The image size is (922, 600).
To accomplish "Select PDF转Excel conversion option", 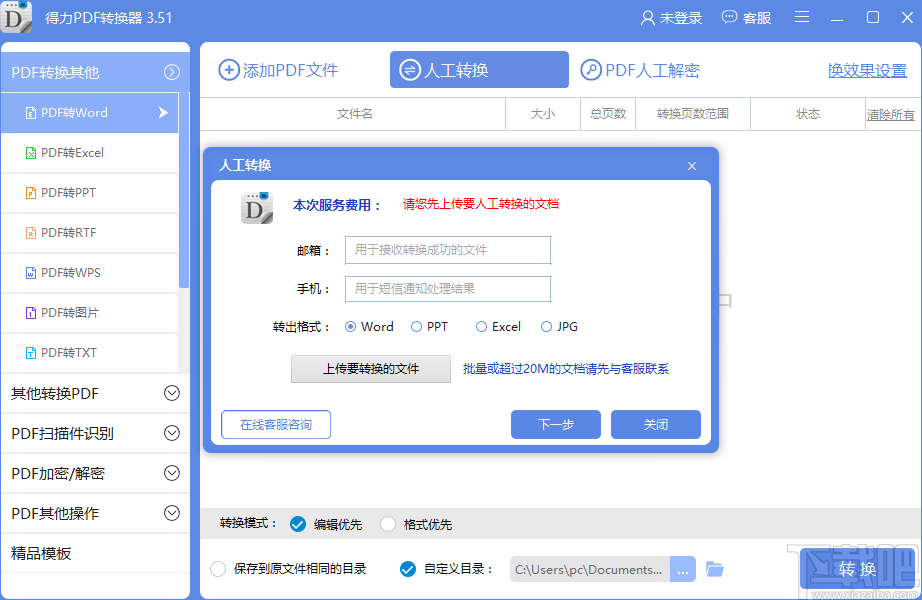I will (x=90, y=153).
